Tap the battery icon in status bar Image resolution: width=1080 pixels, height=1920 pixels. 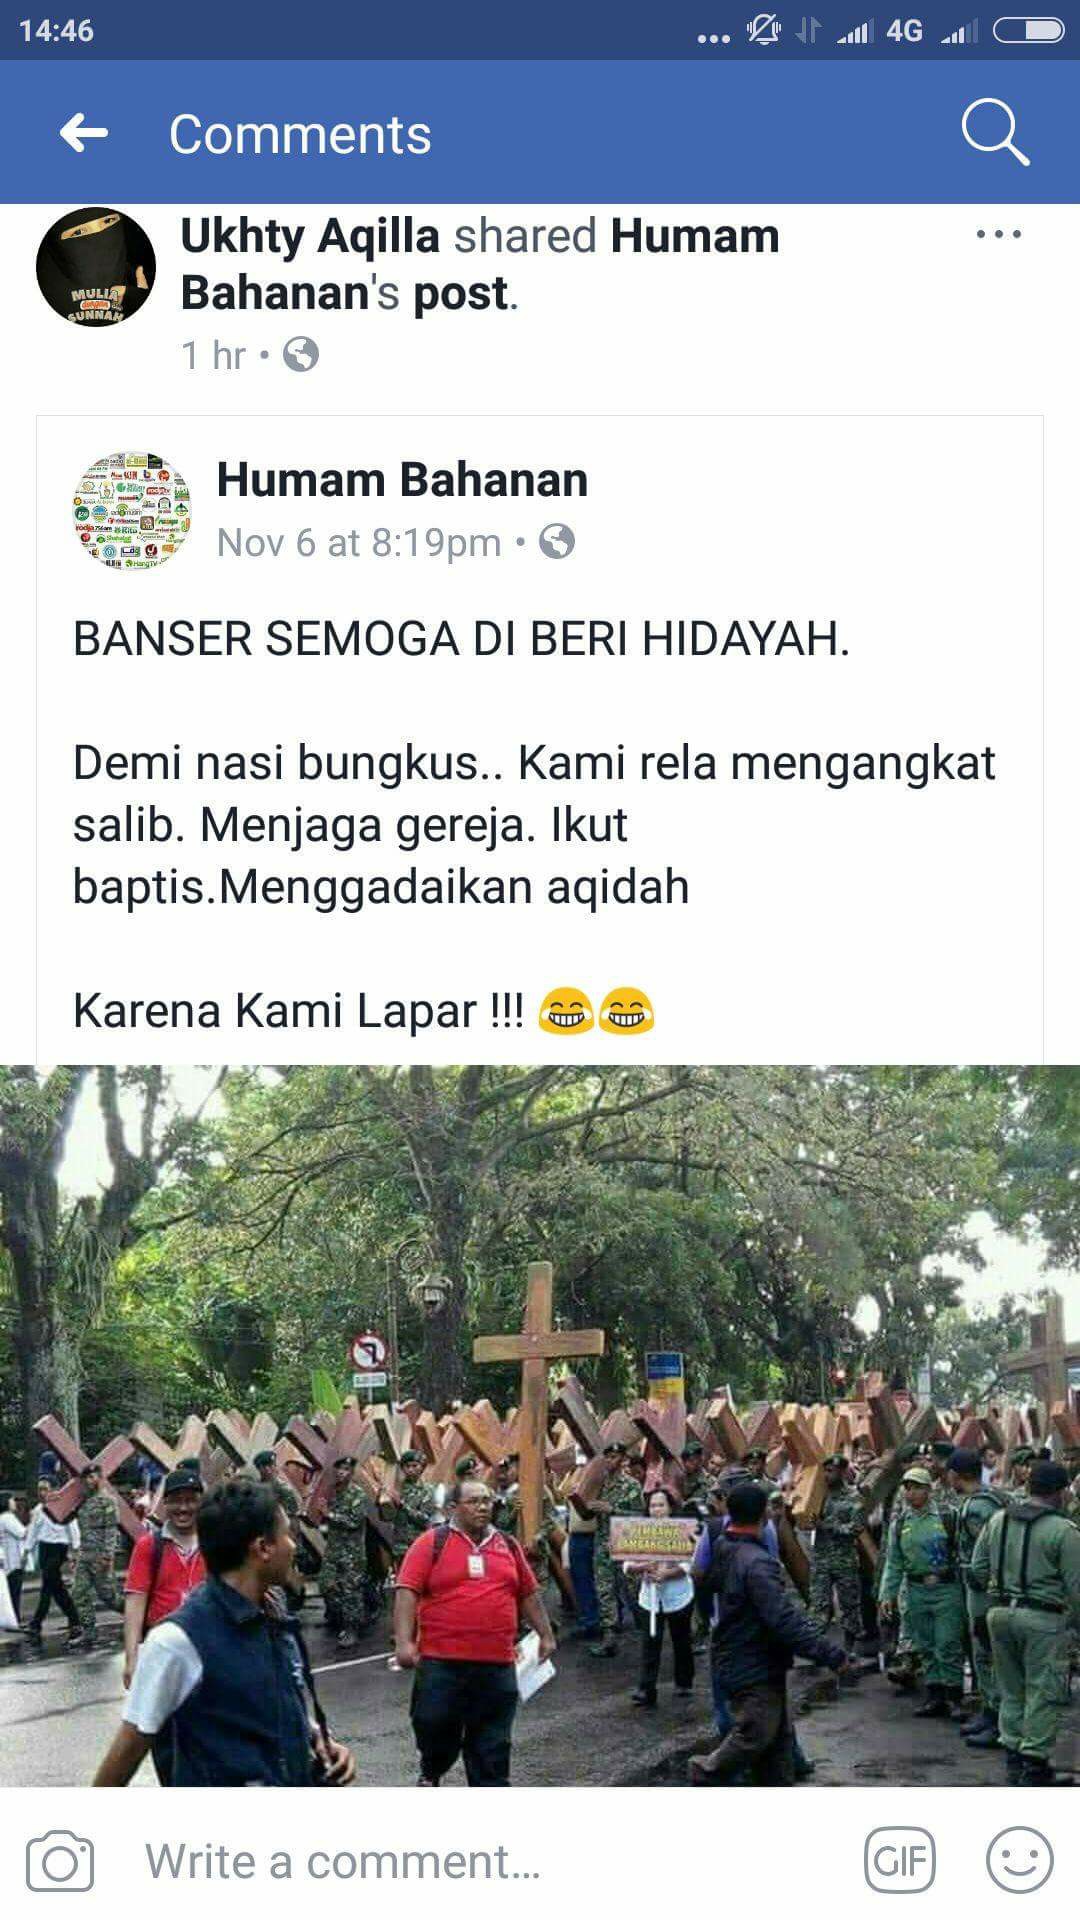click(1028, 31)
